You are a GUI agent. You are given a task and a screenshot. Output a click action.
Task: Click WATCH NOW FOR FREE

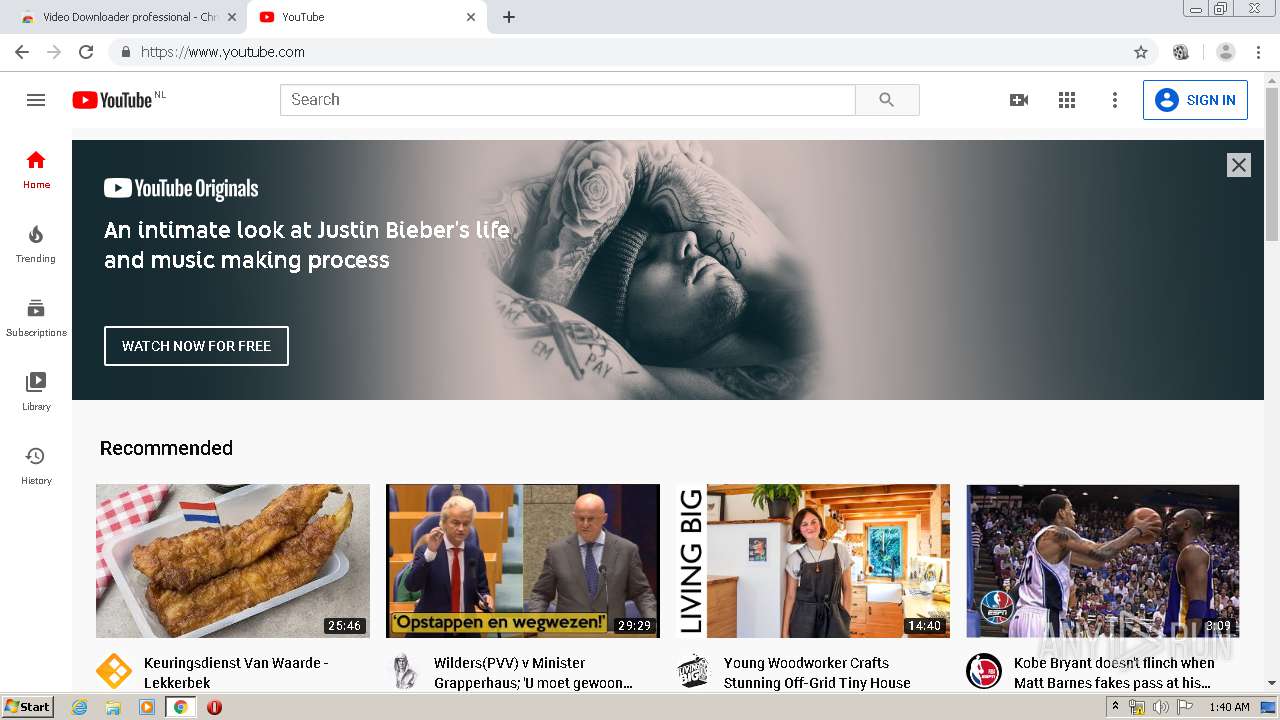196,346
